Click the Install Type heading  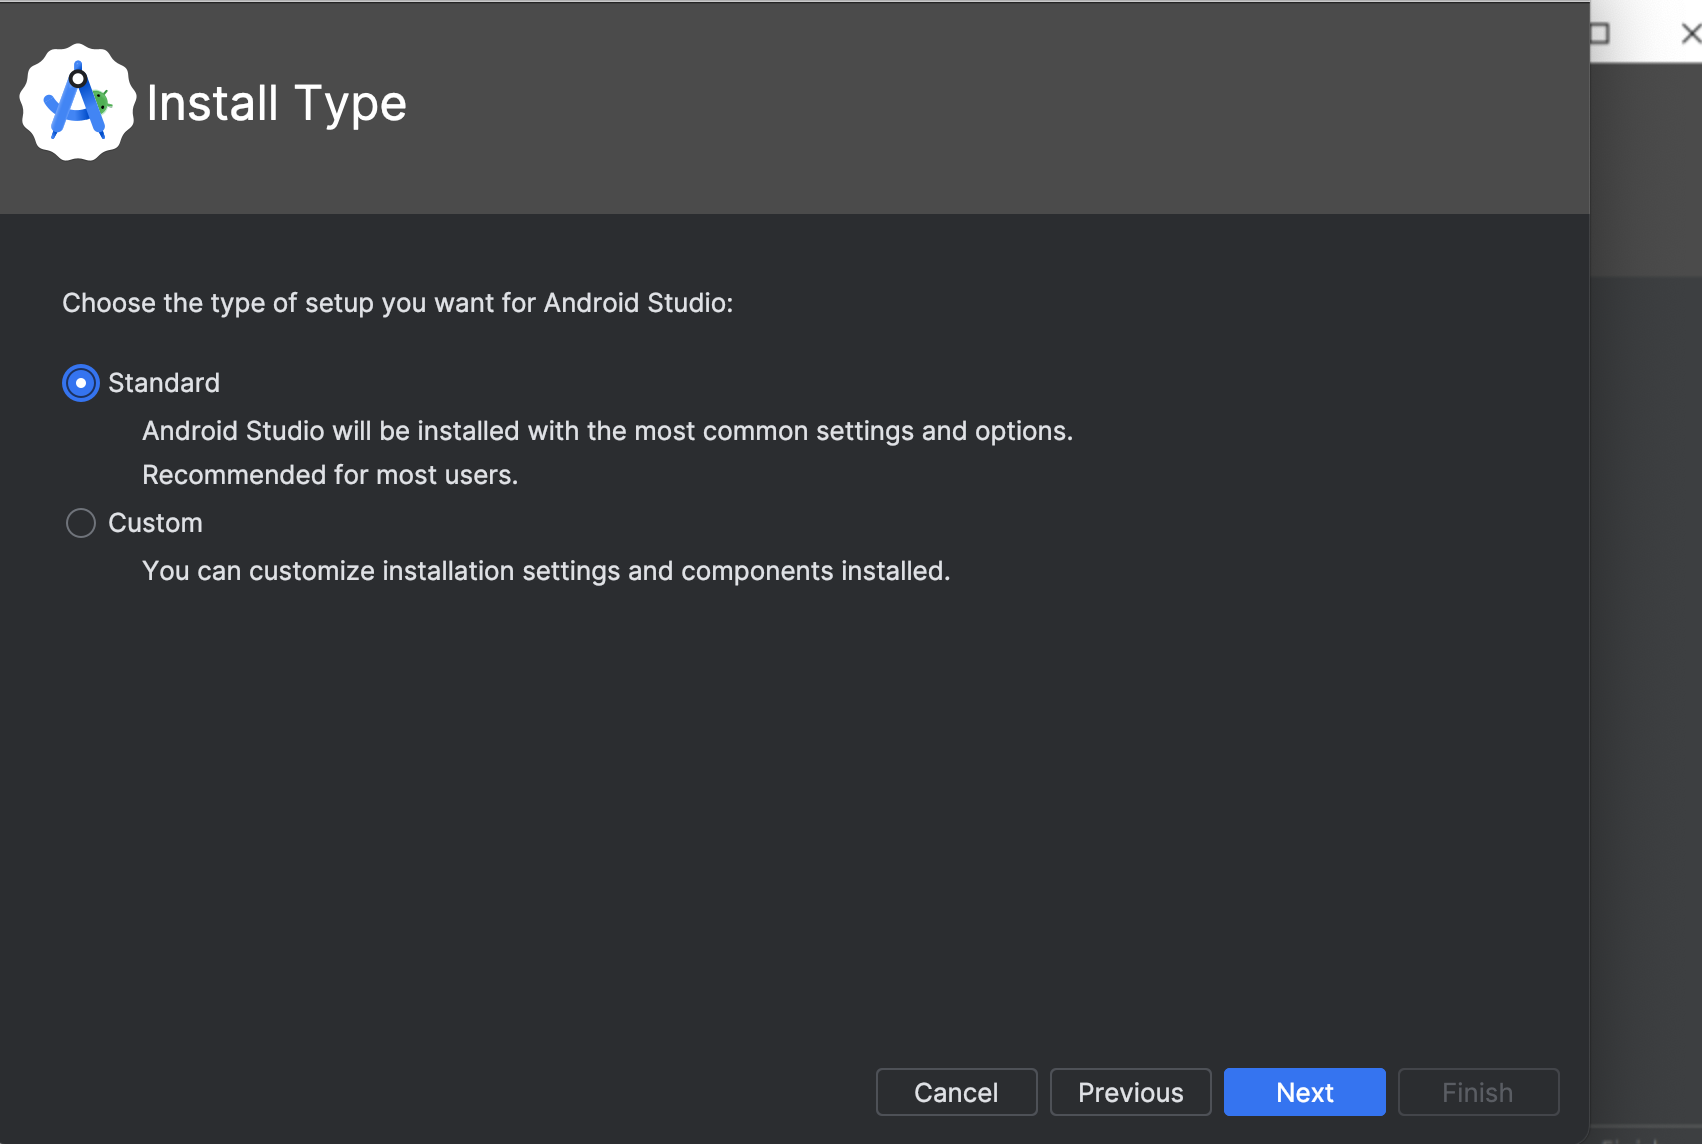point(277,103)
